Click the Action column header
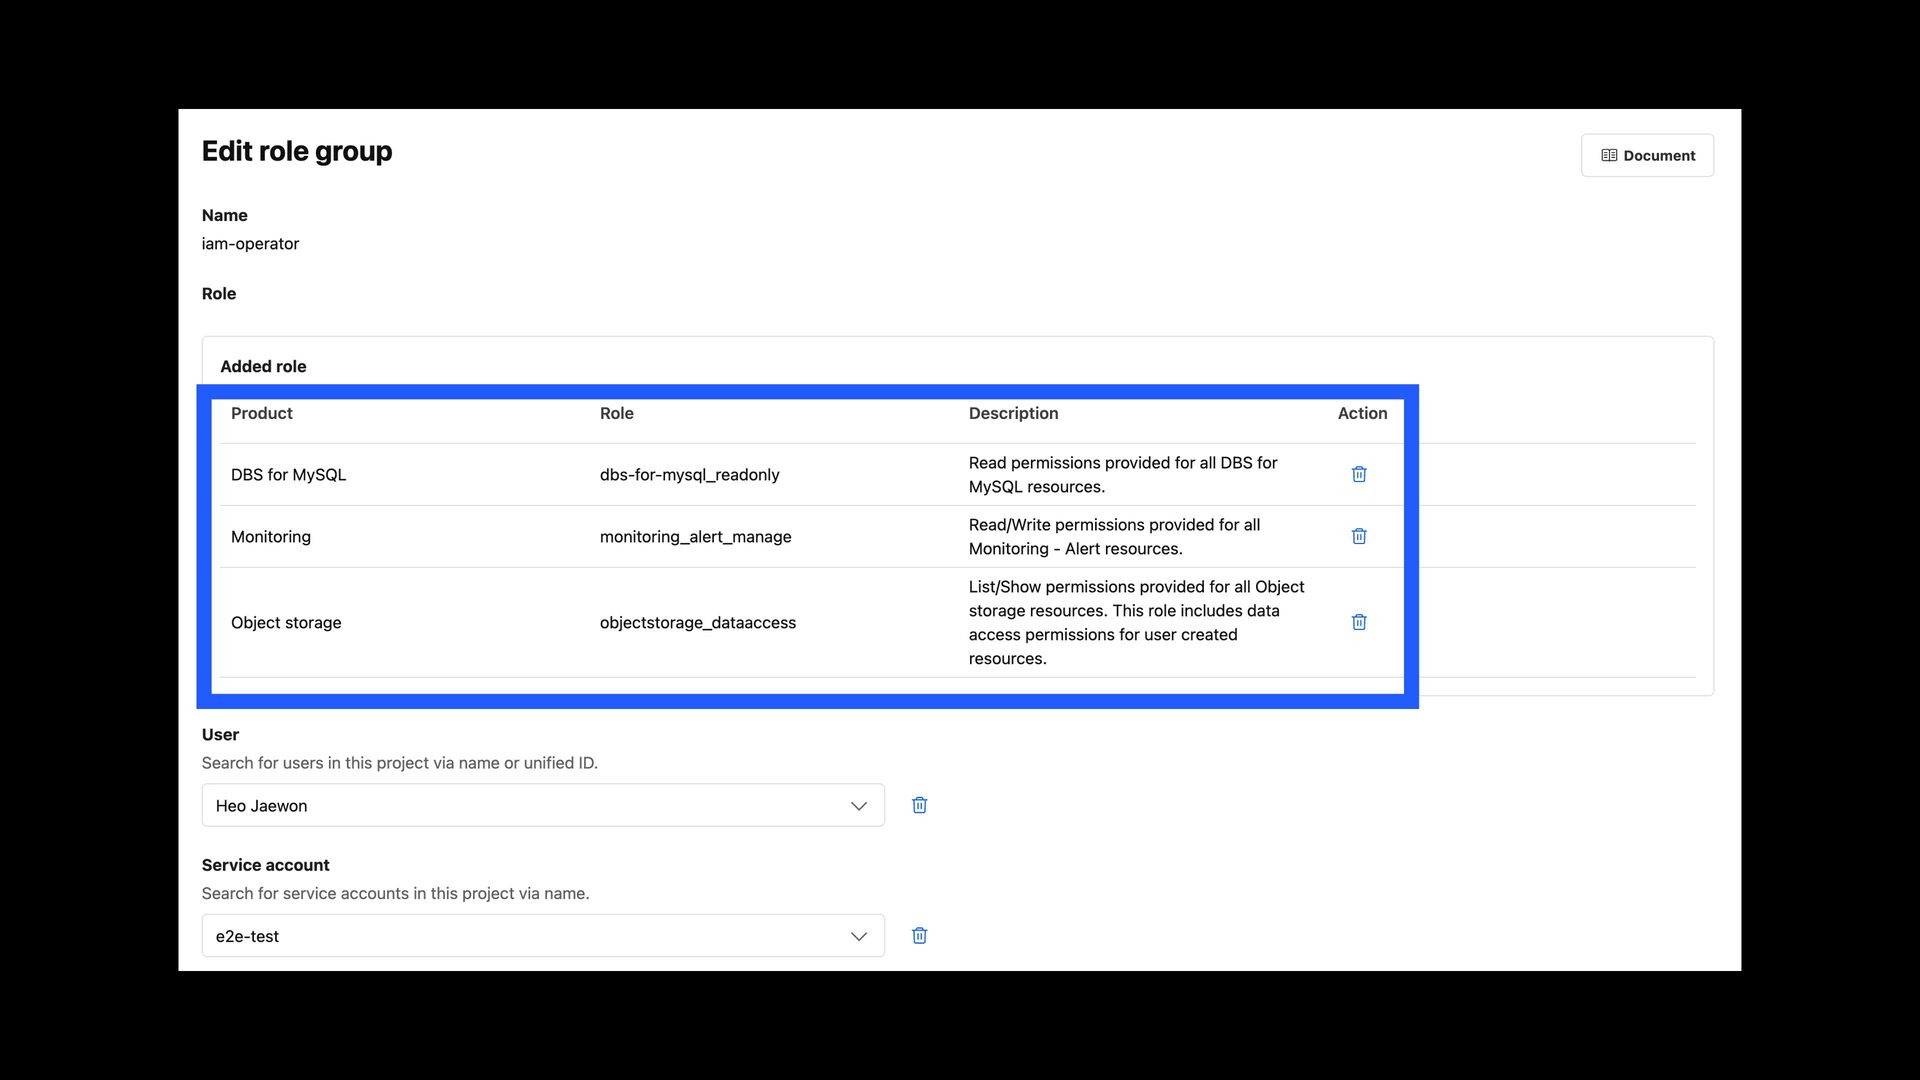The width and height of the screenshot is (1920, 1080). (1362, 413)
